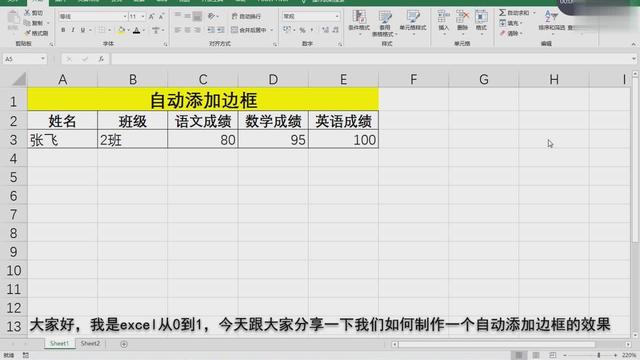This screenshot has width=640, height=360.
Task: Align text left in the ribbon
Action: pyautogui.click(x=178, y=30)
